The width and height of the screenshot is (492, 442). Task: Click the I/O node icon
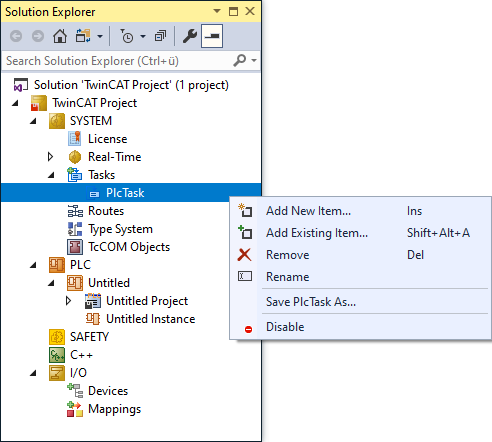coord(57,373)
